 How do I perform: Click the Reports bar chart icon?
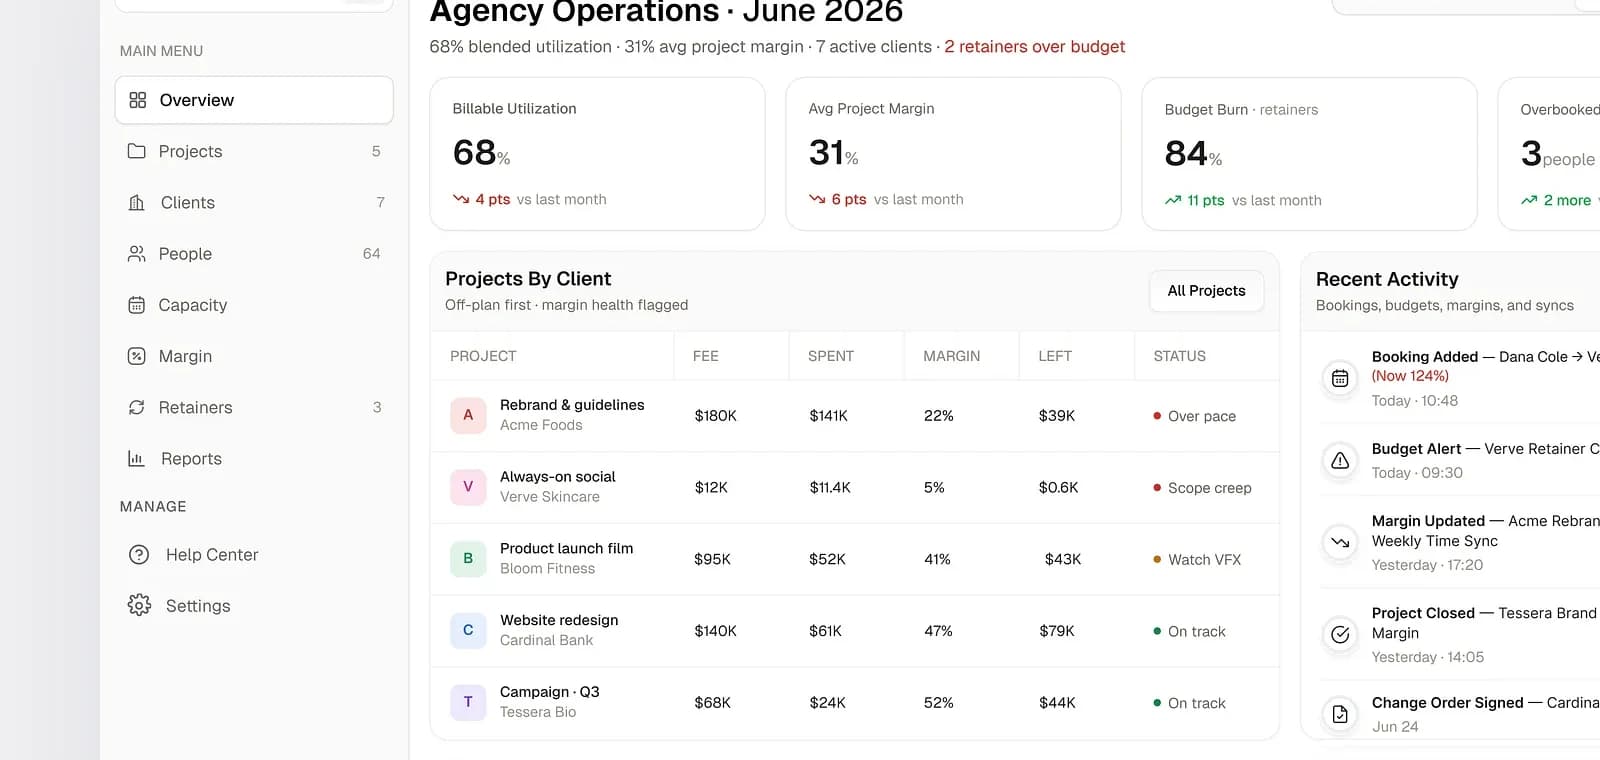tap(137, 459)
